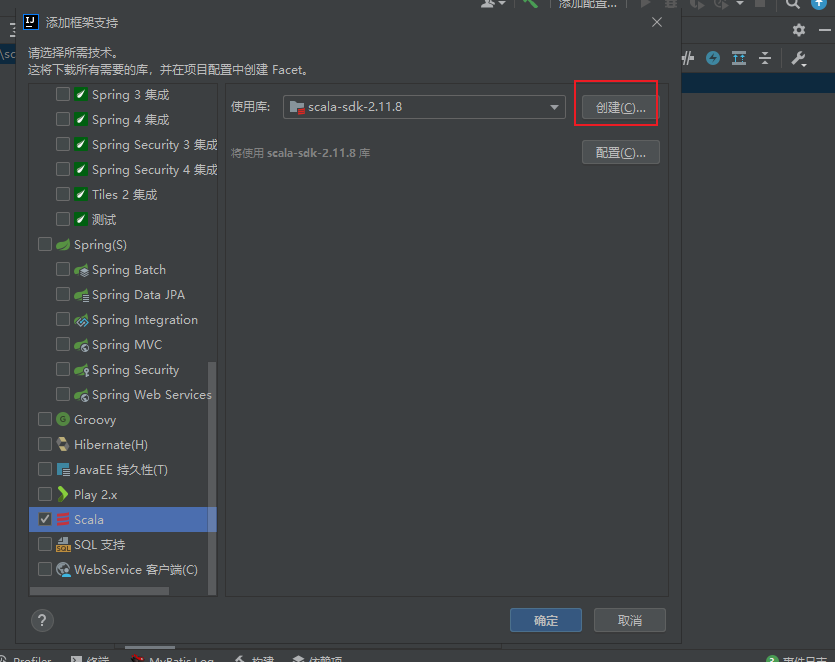
Task: Open the wrench settings dropdown icon
Action: (799, 58)
